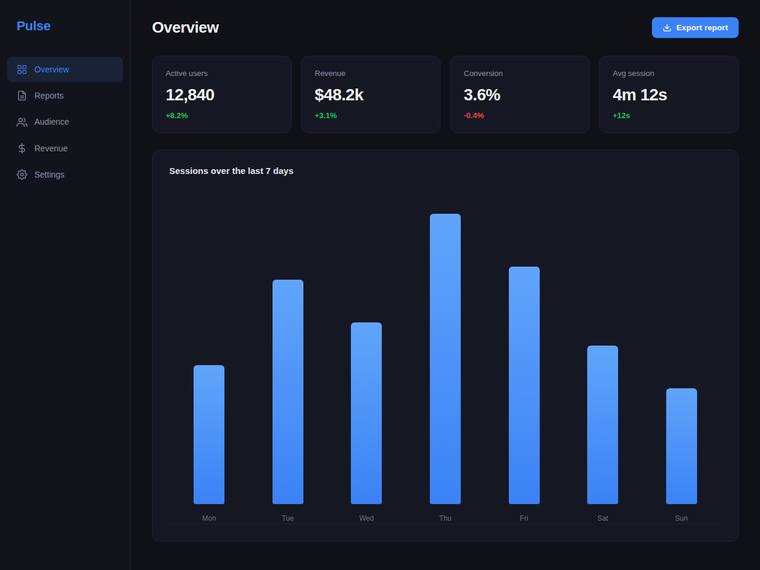The image size is (760, 570).
Task: Click the Sun axis label
Action: pos(681,518)
